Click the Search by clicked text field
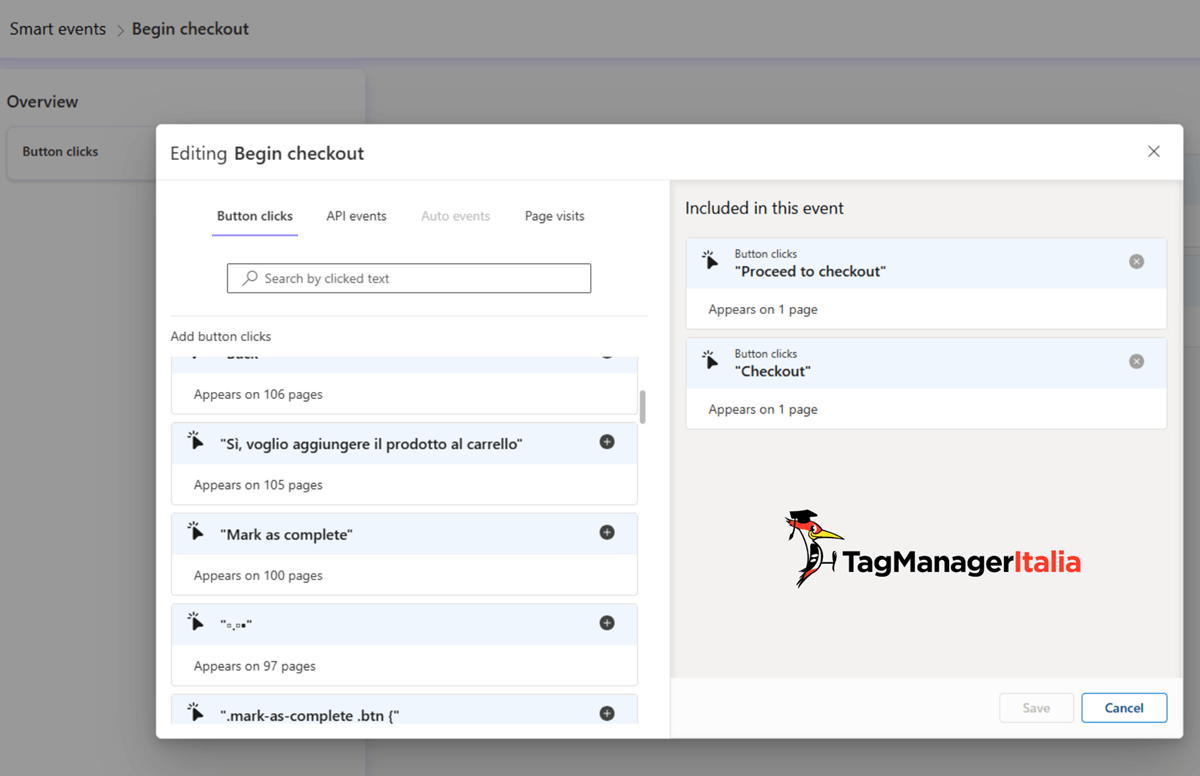The image size is (1200, 776). tap(409, 277)
